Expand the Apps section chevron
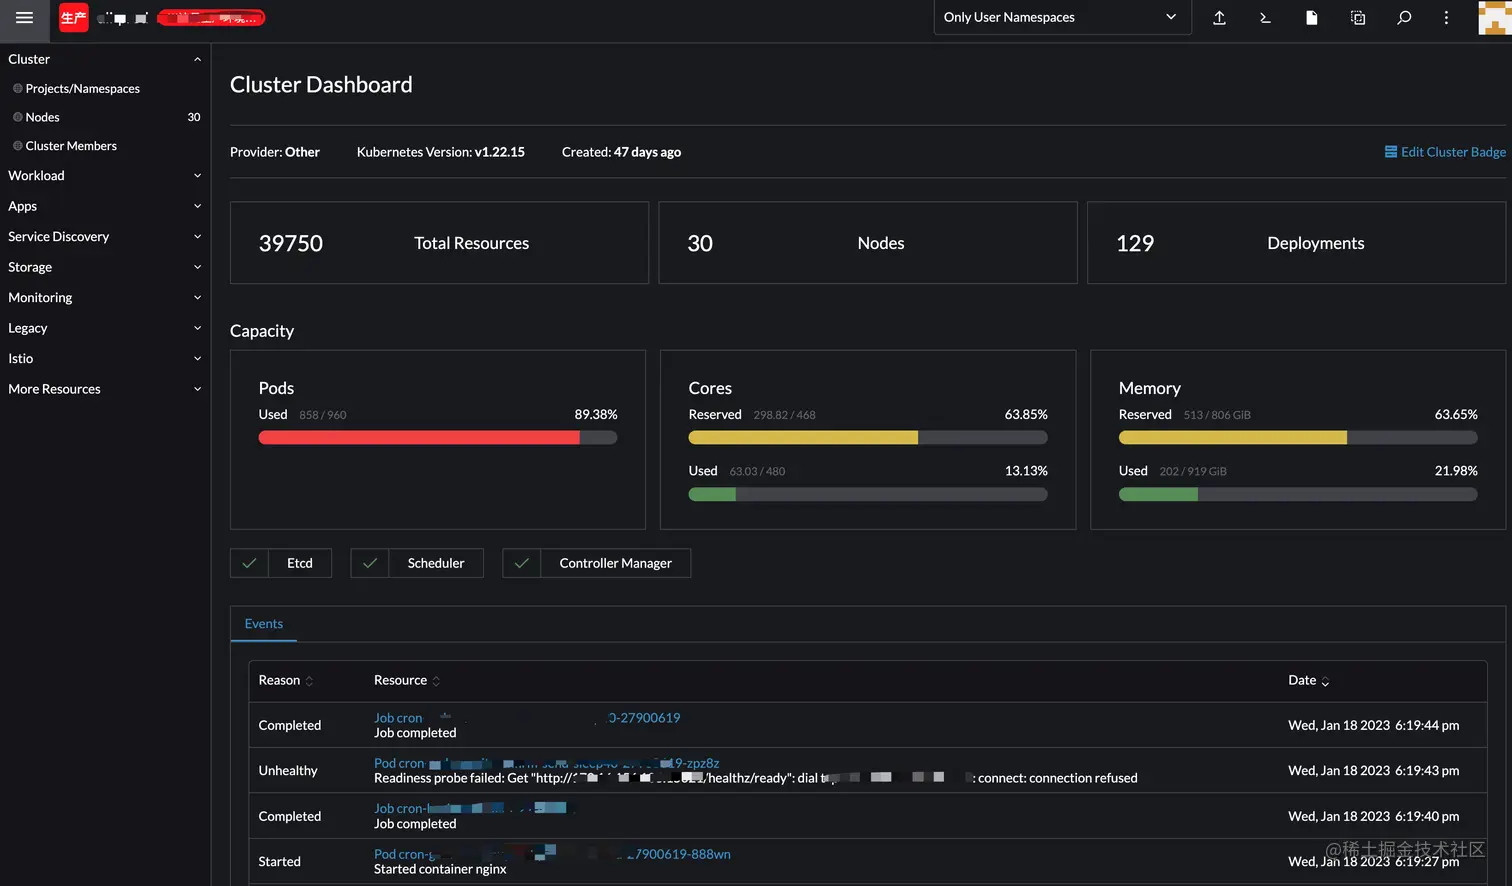The height and width of the screenshot is (886, 1512). coord(197,206)
